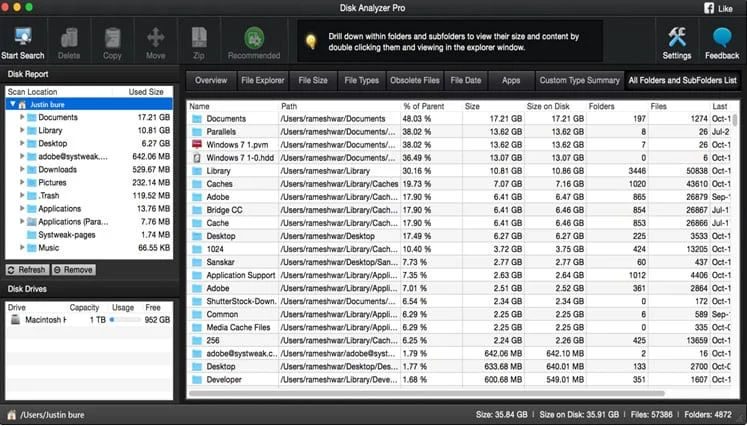Viewport: 747px width, 426px height.
Task: Click the home icon beside Justin bure
Action: (x=22, y=104)
